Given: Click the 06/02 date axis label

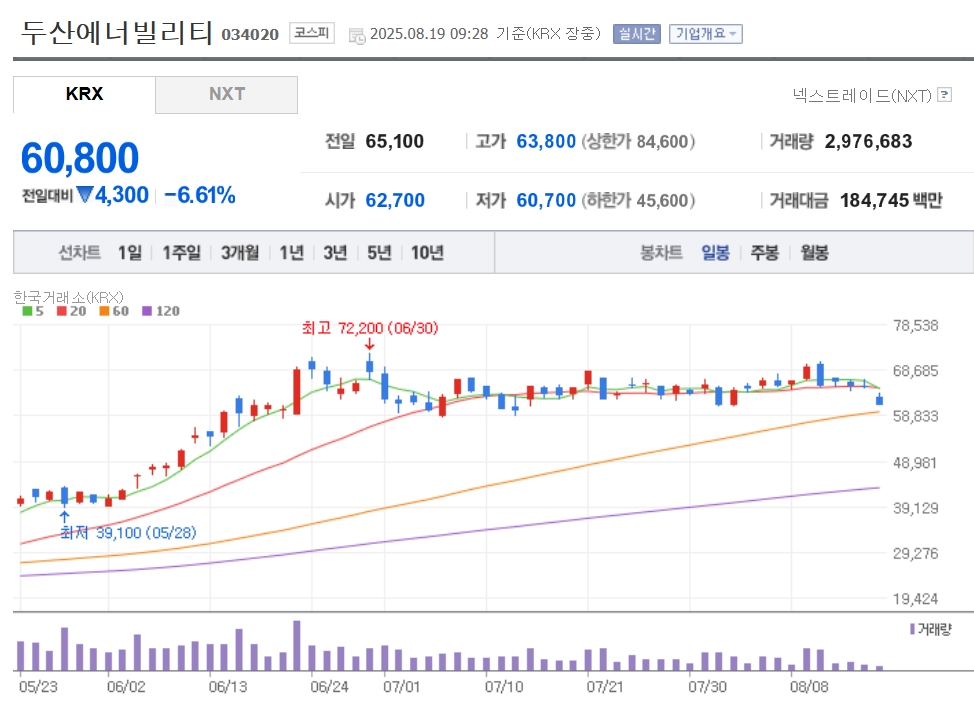Looking at the screenshot, I should pos(126,686).
